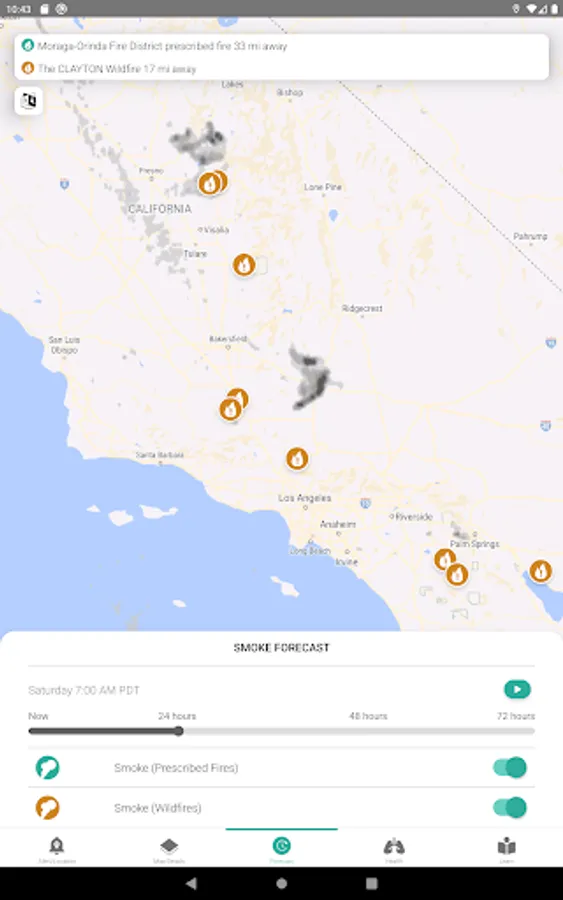Select the fire marker north of Los Angeles

[x=297, y=458]
